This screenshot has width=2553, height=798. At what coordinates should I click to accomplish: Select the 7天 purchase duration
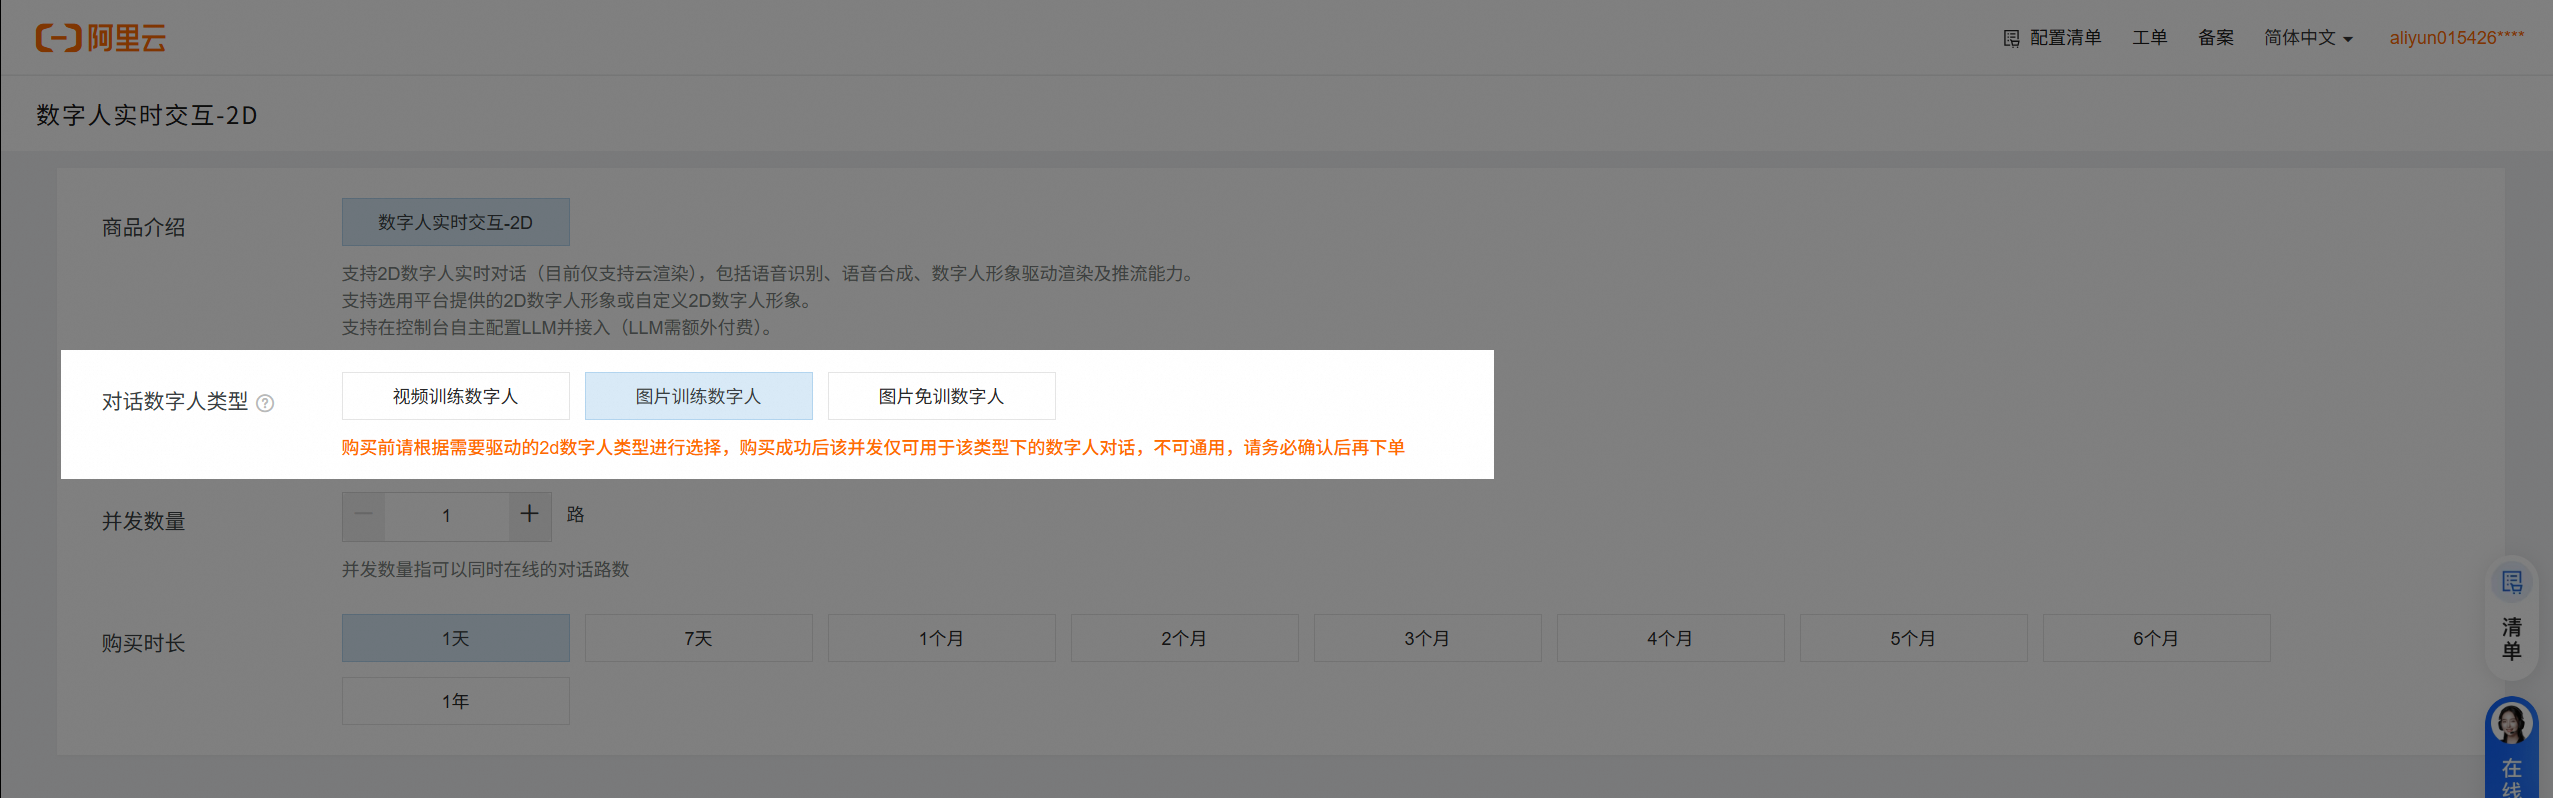699,638
